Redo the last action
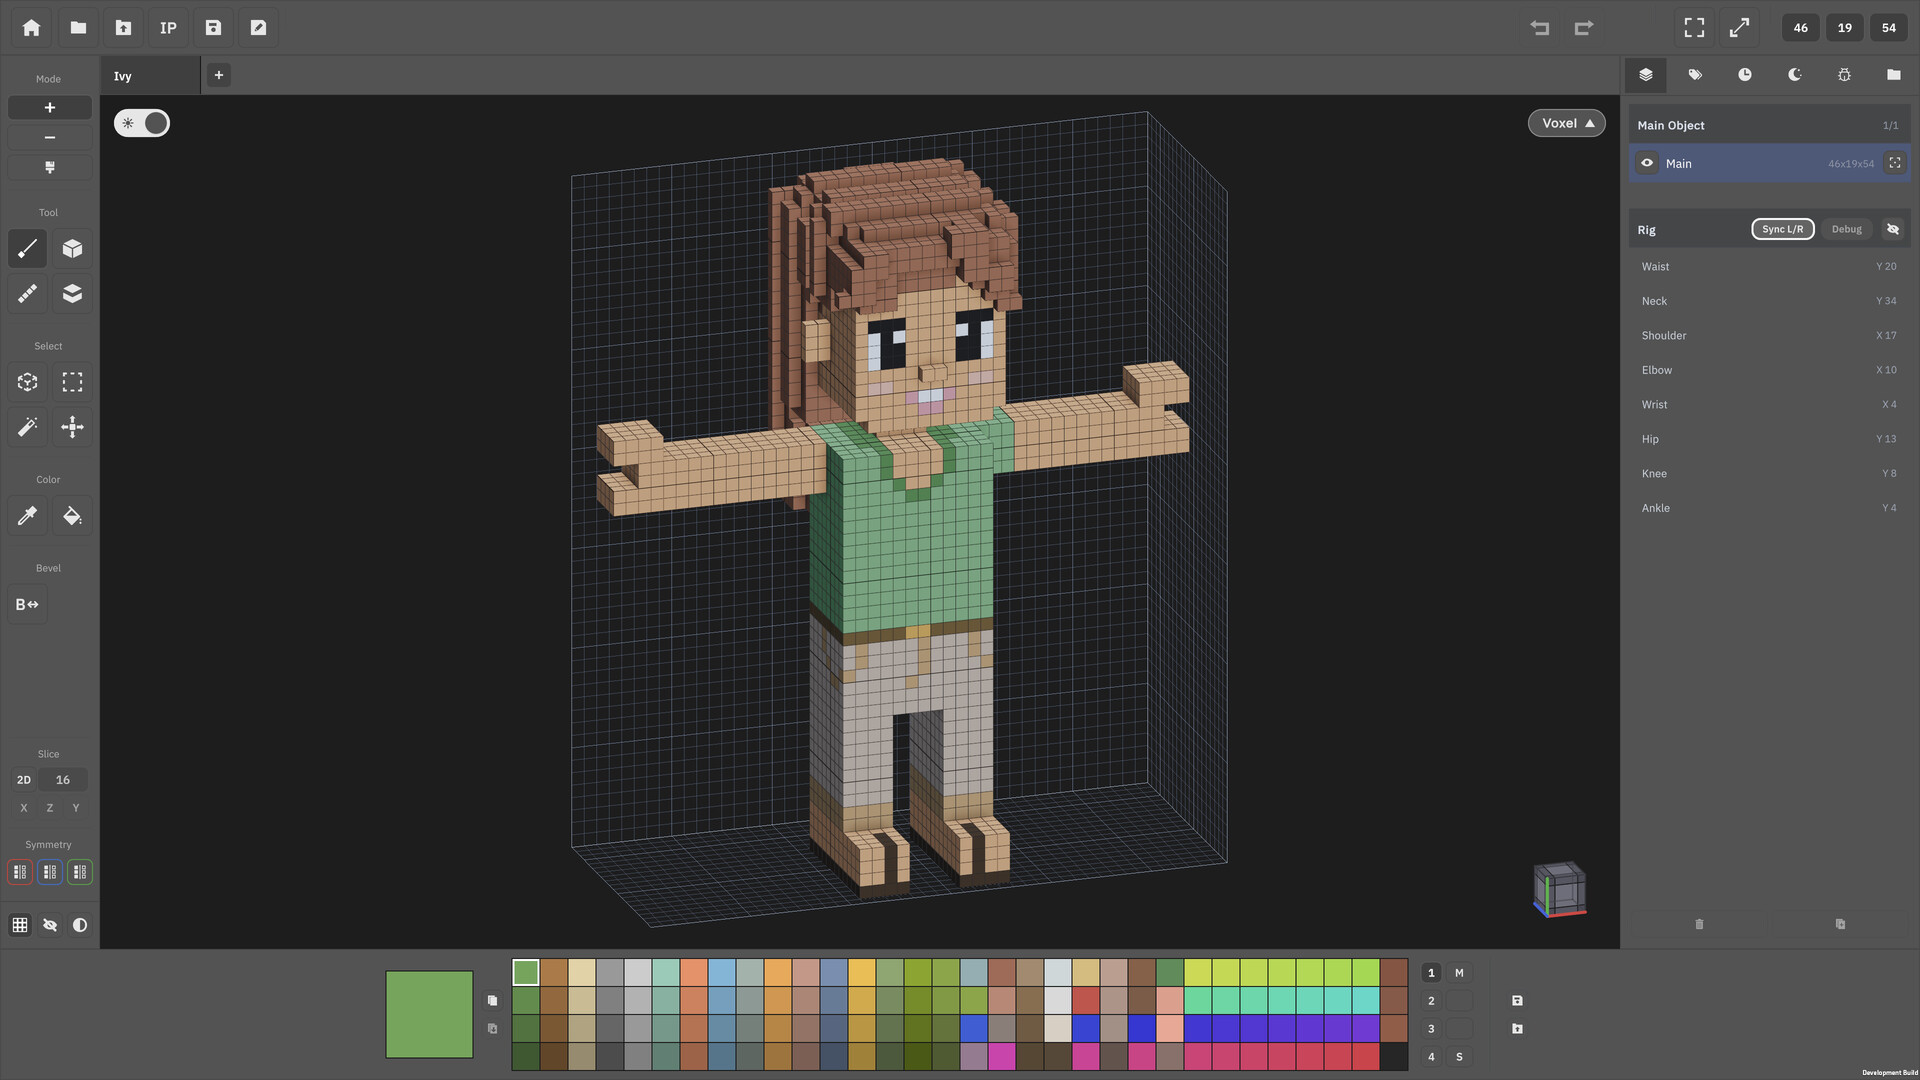 (1584, 28)
